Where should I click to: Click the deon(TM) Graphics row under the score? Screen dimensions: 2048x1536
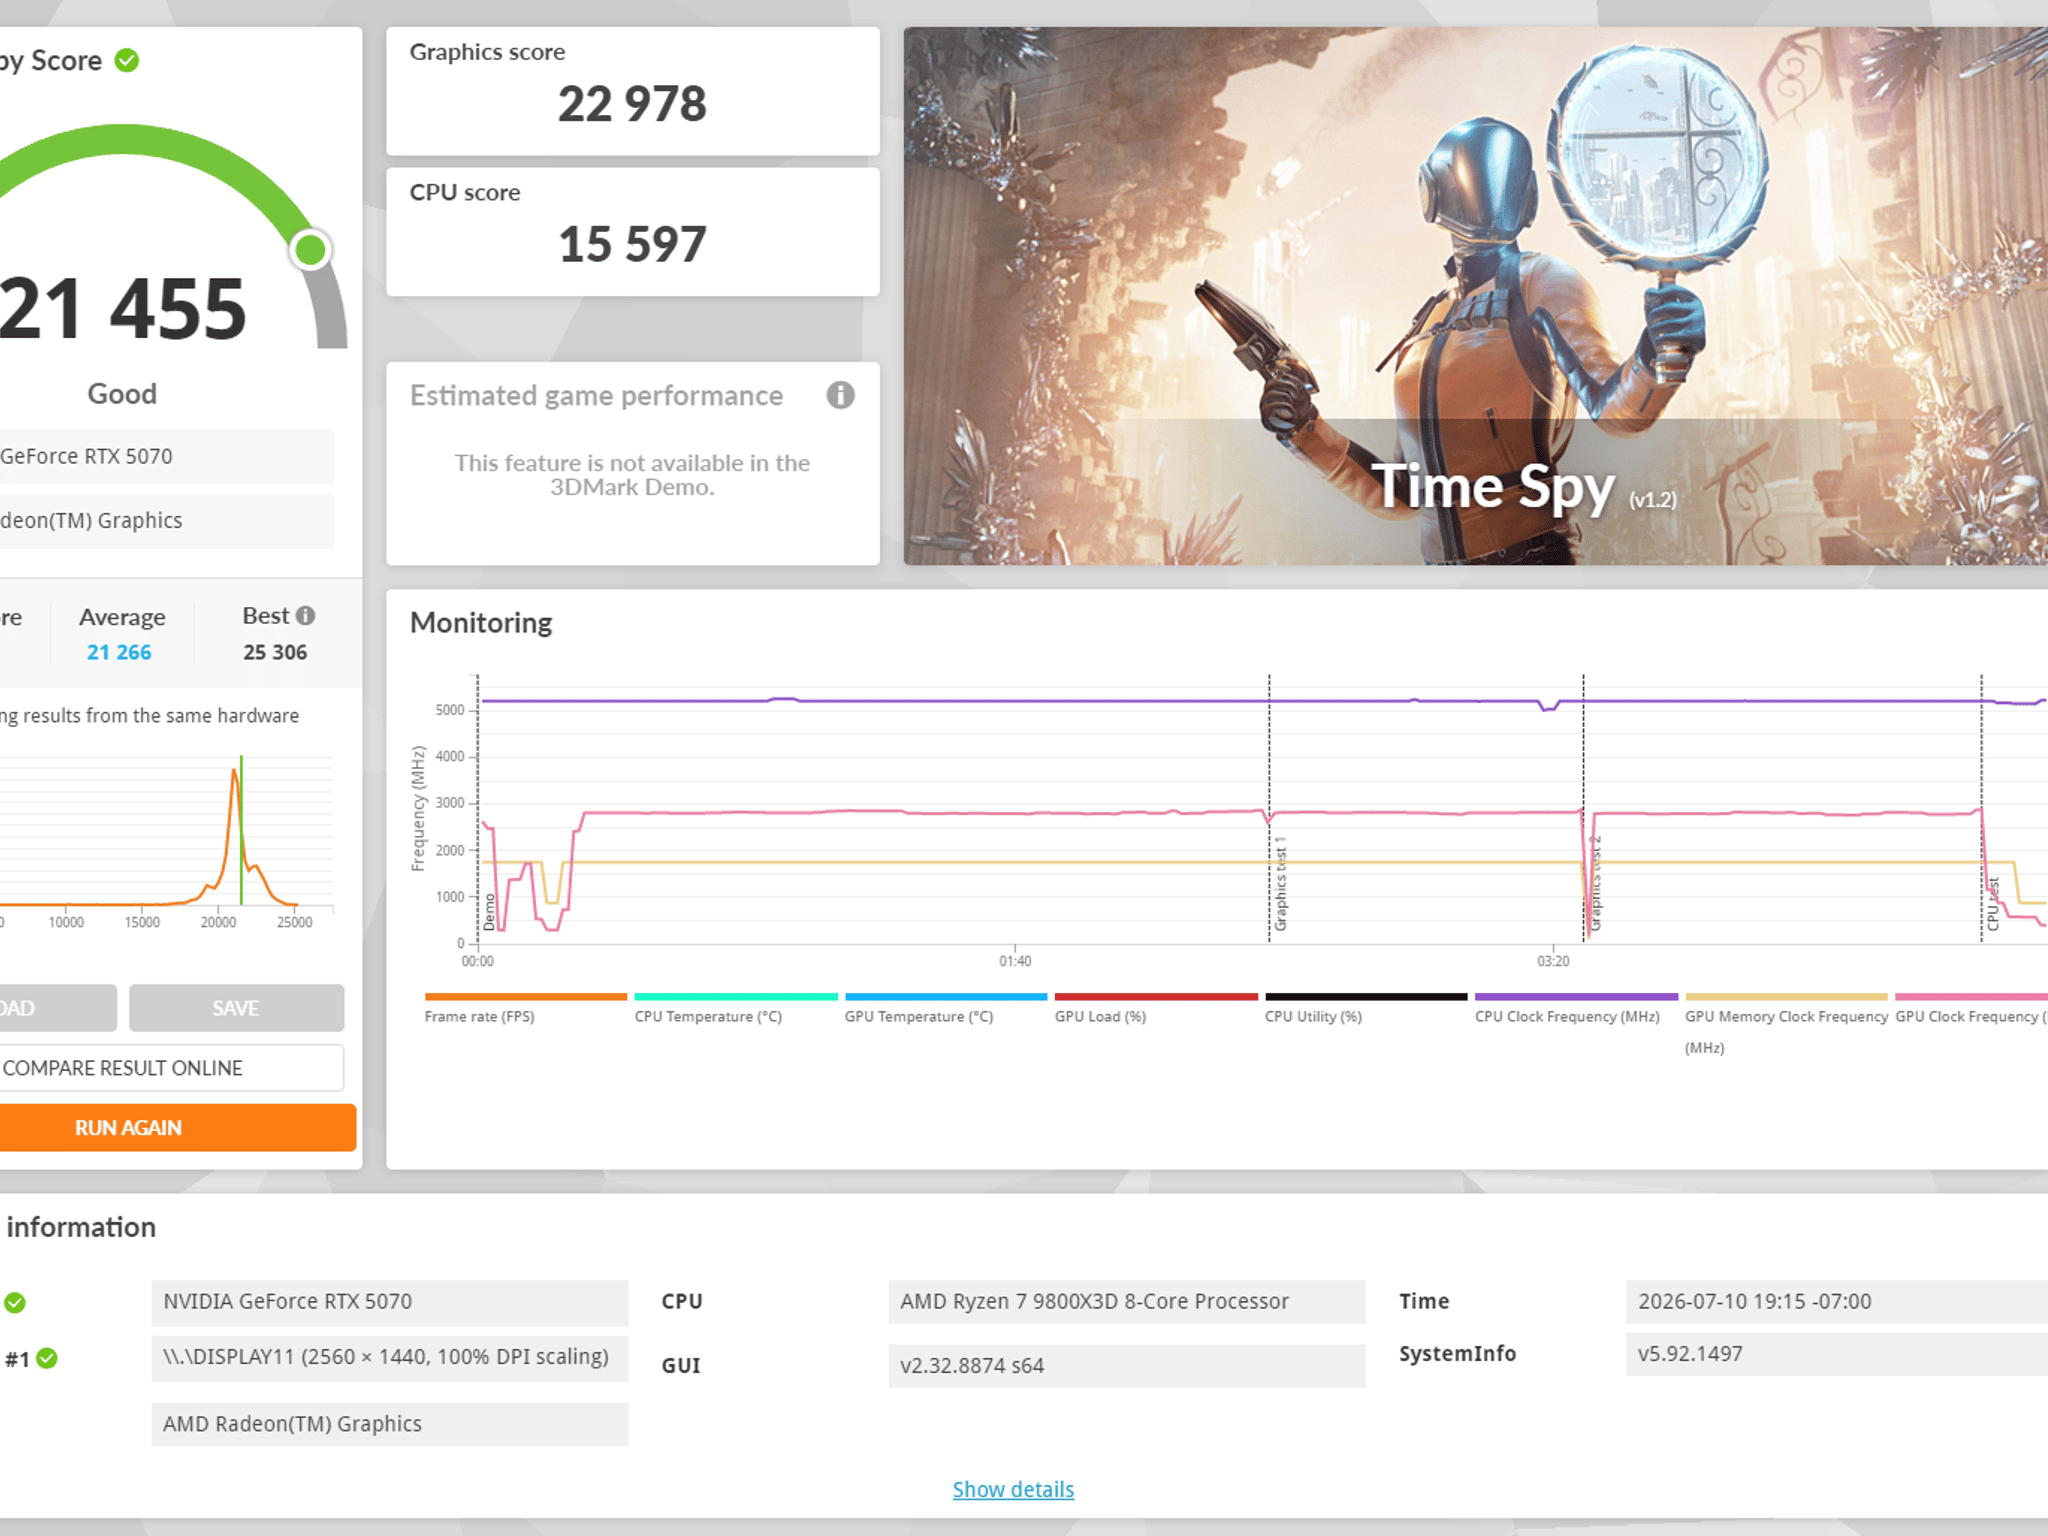pyautogui.click(x=166, y=520)
